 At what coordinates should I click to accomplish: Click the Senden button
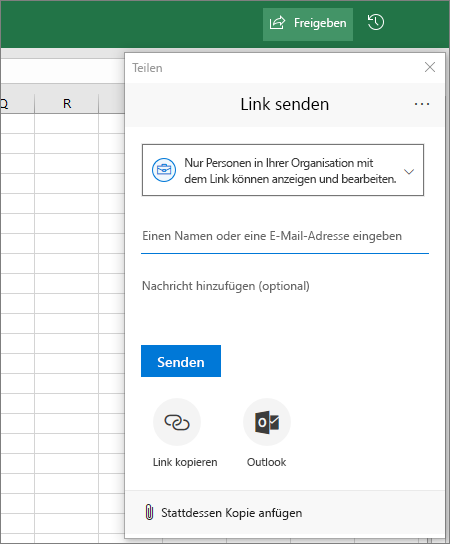pyautogui.click(x=181, y=361)
